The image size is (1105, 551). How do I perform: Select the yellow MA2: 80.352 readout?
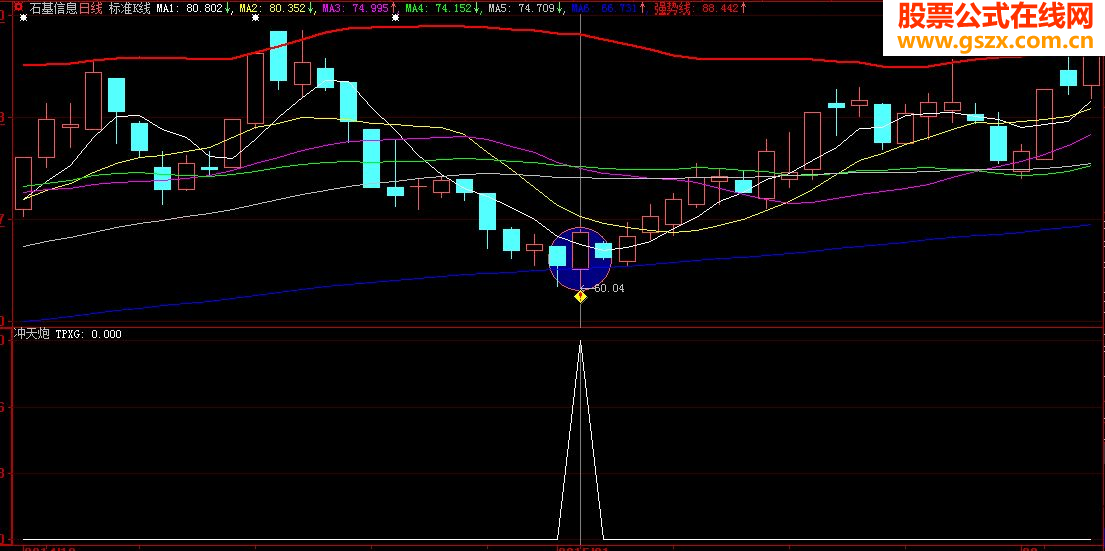click(272, 8)
